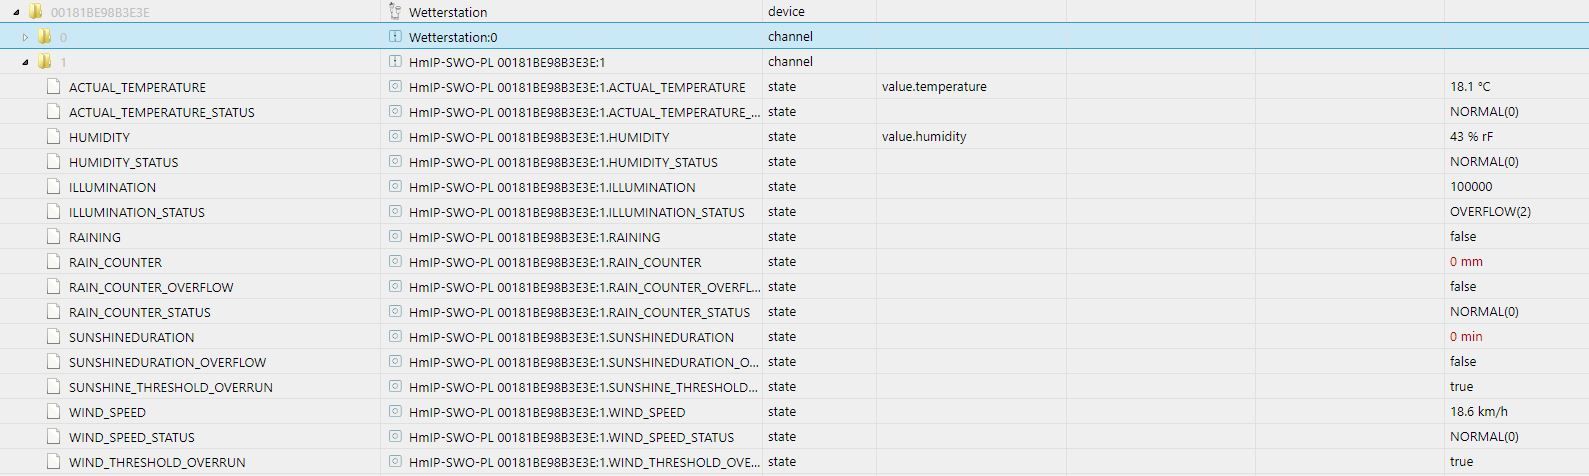The height and width of the screenshot is (476, 1589).
Task: Click the true value of SUNSHINE_THRESHOLD_OVERRUN
Action: [1461, 387]
